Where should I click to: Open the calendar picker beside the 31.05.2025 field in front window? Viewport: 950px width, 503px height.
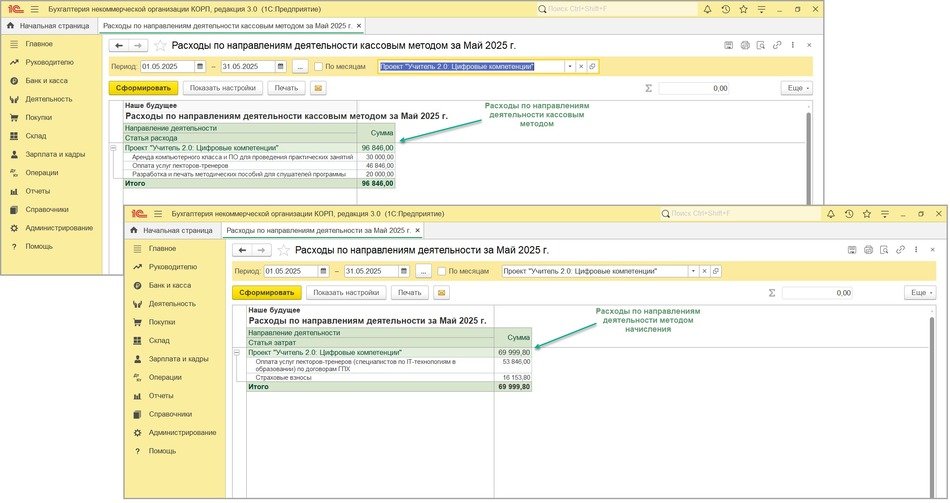[x=405, y=271]
